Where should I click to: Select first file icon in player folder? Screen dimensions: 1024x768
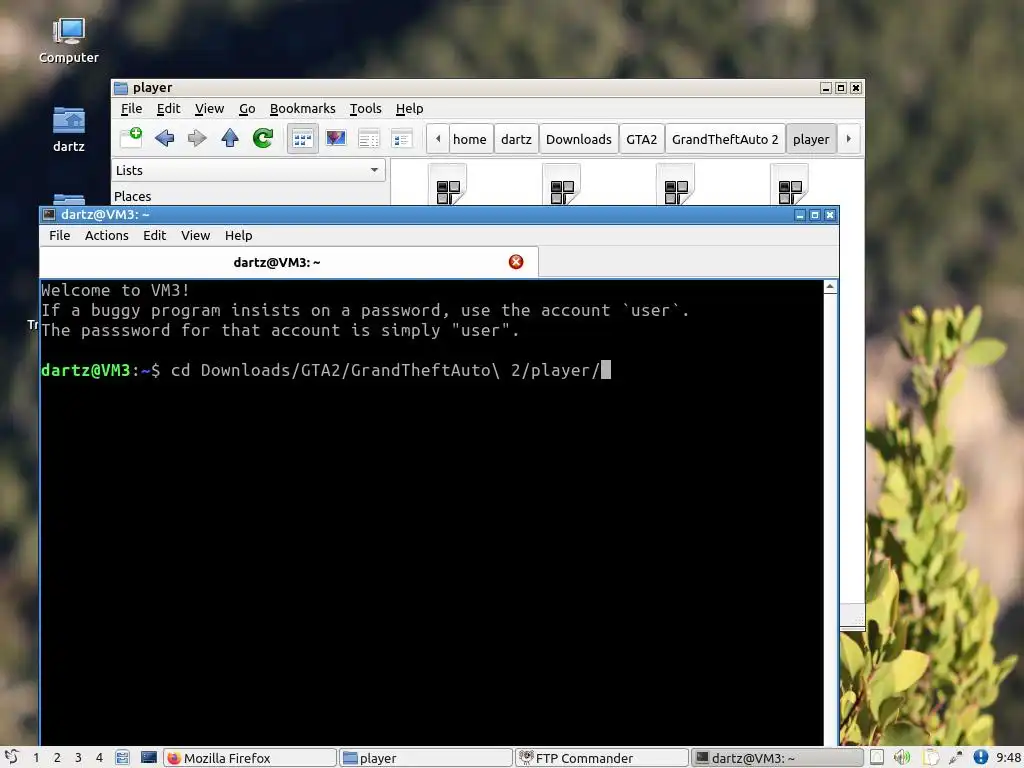447,184
